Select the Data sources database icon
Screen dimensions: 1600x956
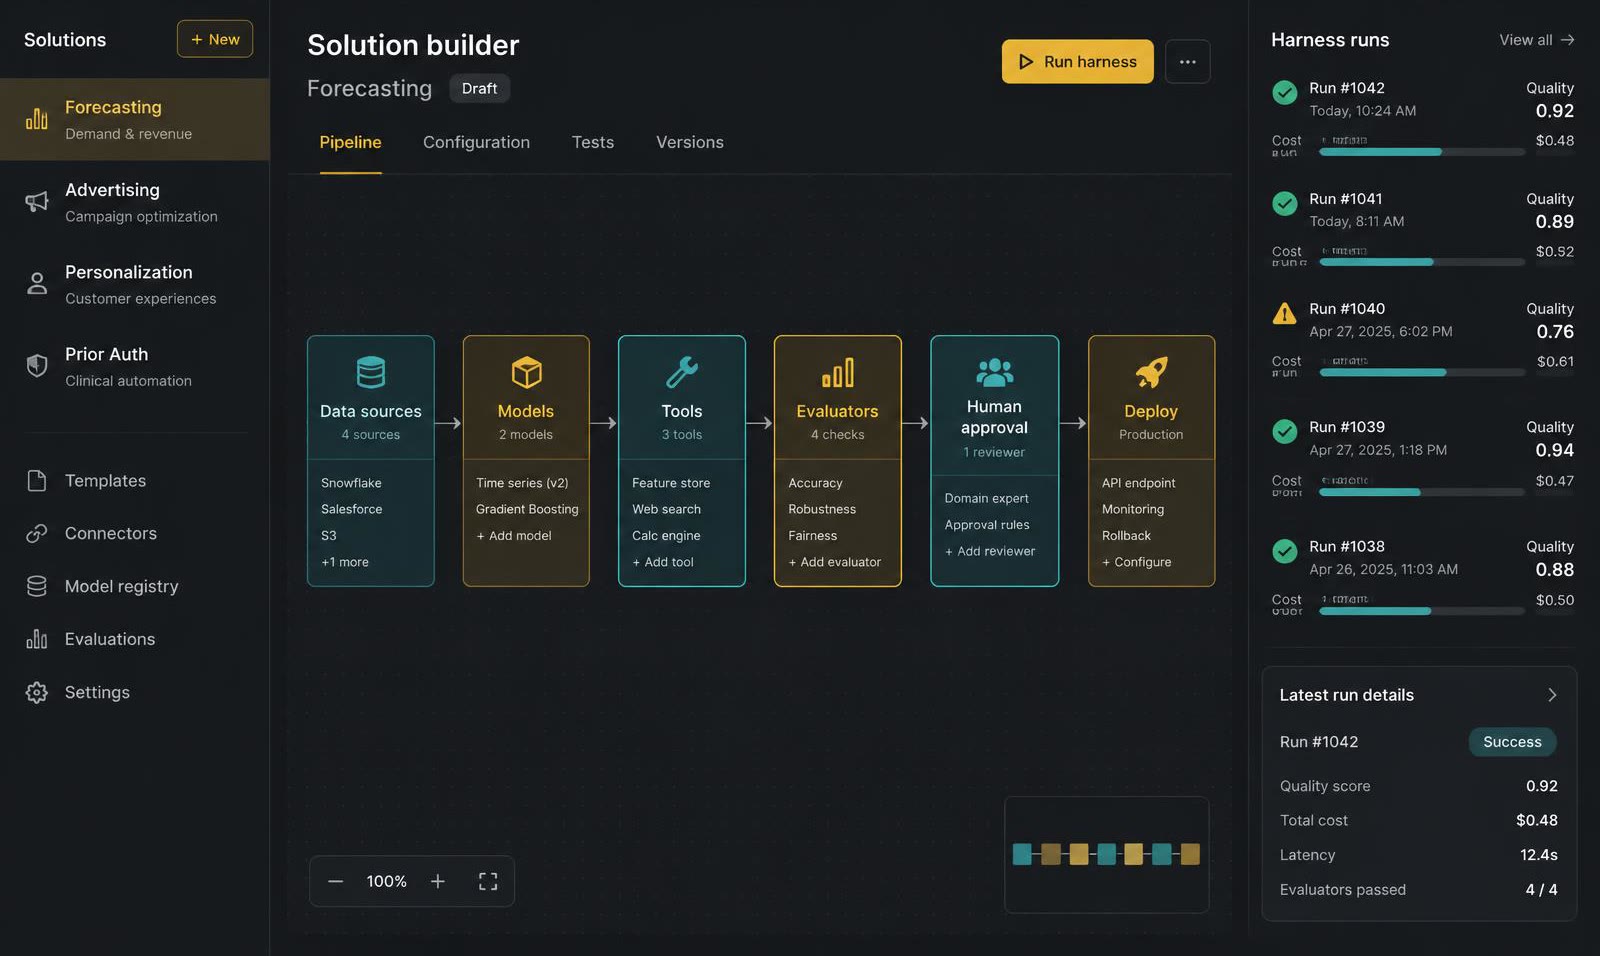[371, 372]
